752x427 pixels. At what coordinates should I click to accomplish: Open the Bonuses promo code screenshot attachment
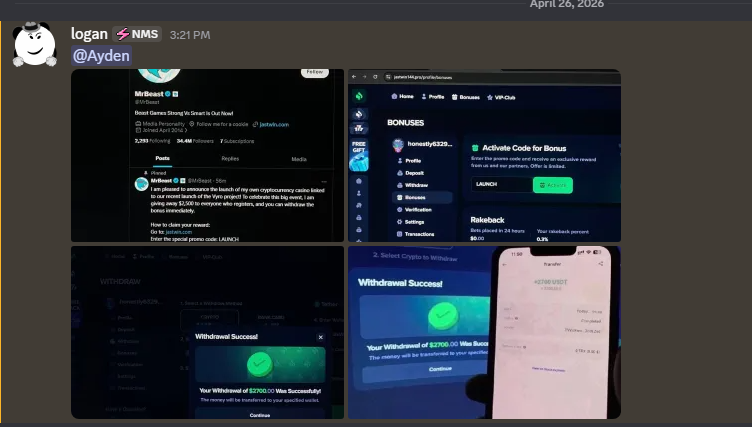pyautogui.click(x=484, y=155)
